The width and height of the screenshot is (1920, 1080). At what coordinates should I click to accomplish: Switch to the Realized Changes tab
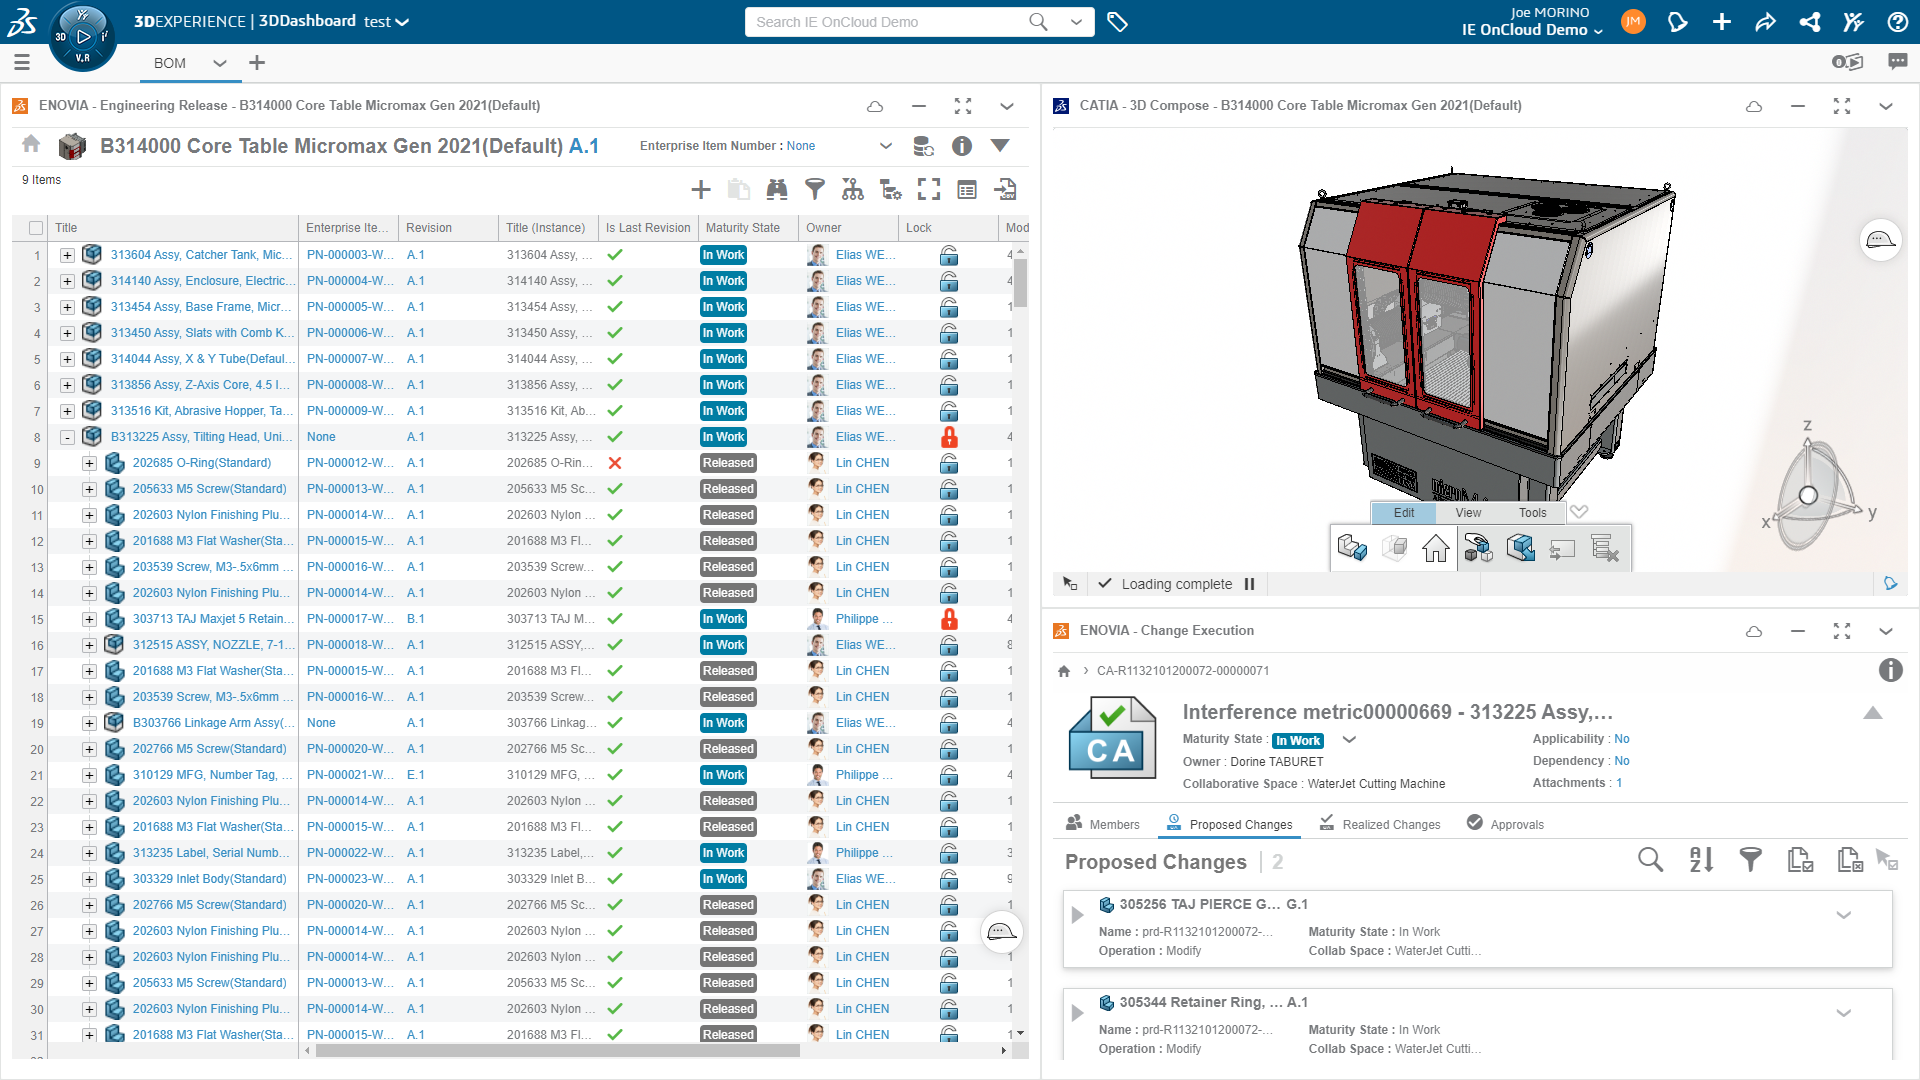[x=1380, y=824]
